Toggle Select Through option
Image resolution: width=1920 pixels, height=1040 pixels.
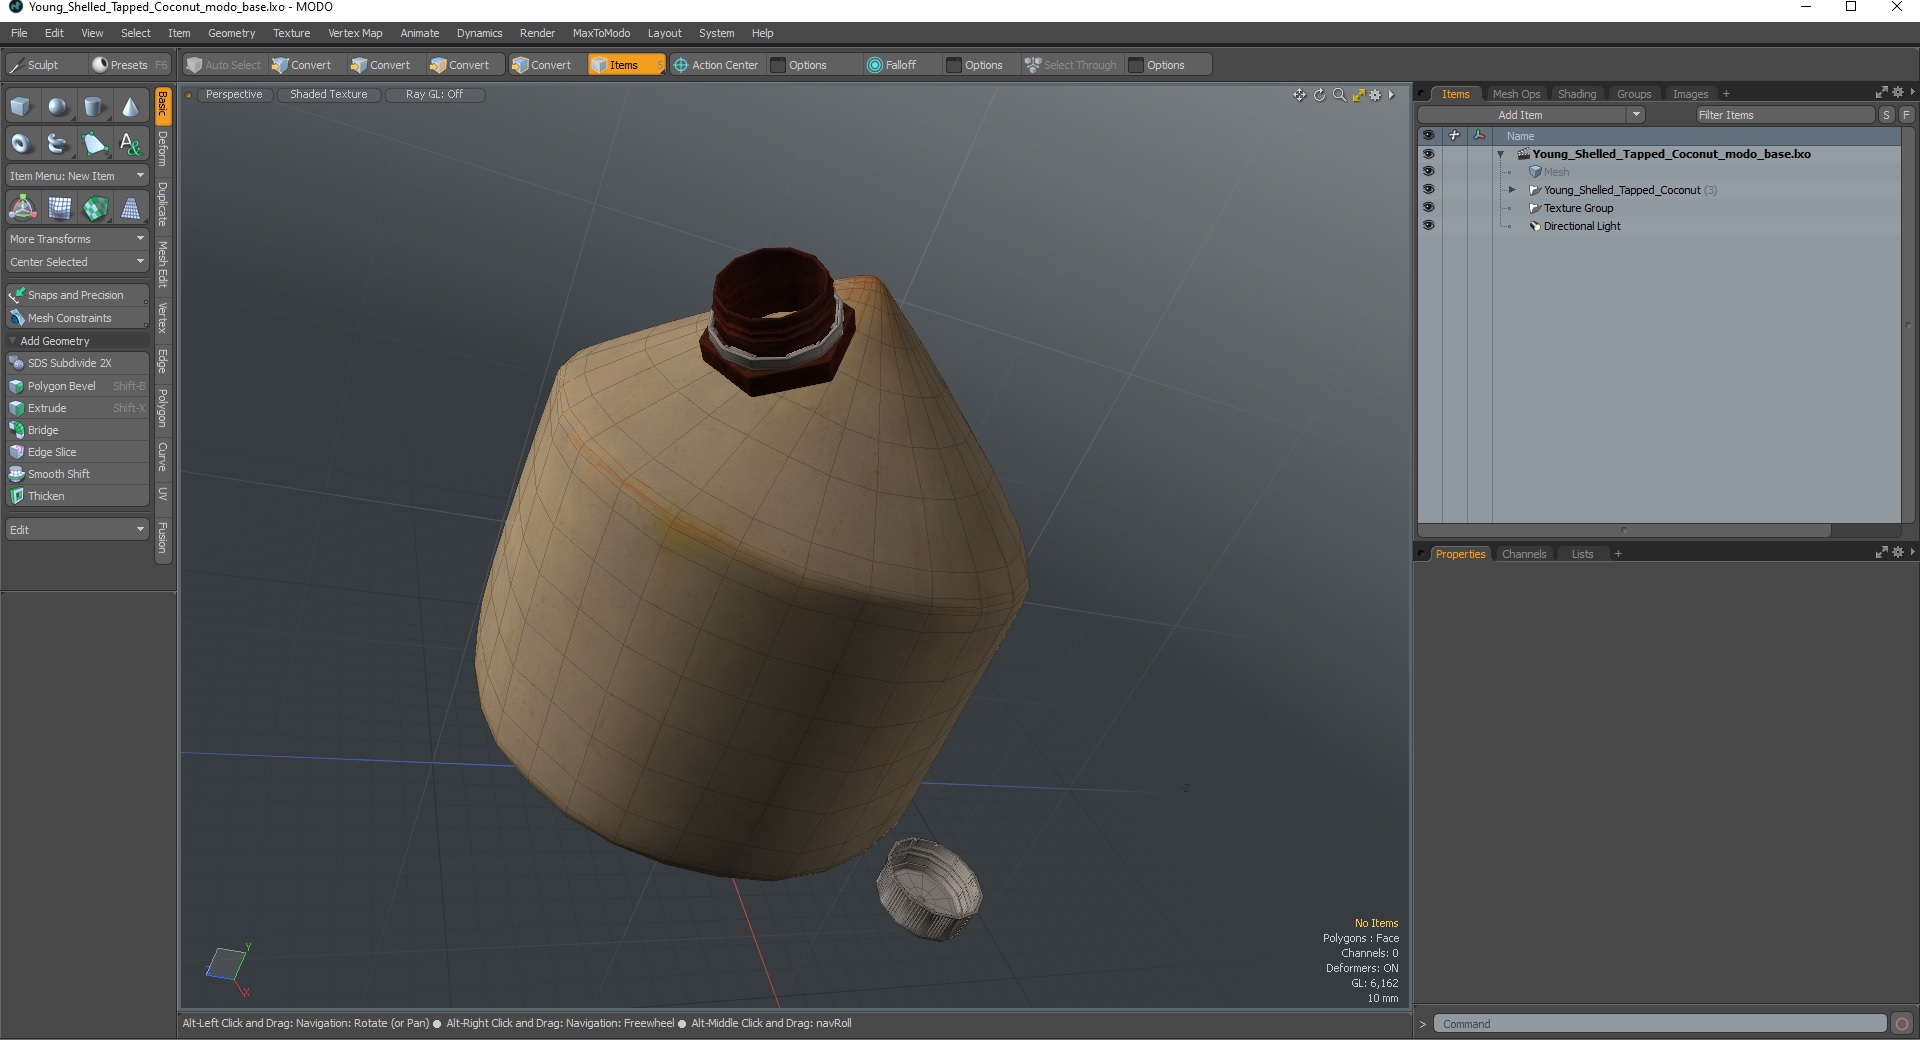(x=1071, y=65)
